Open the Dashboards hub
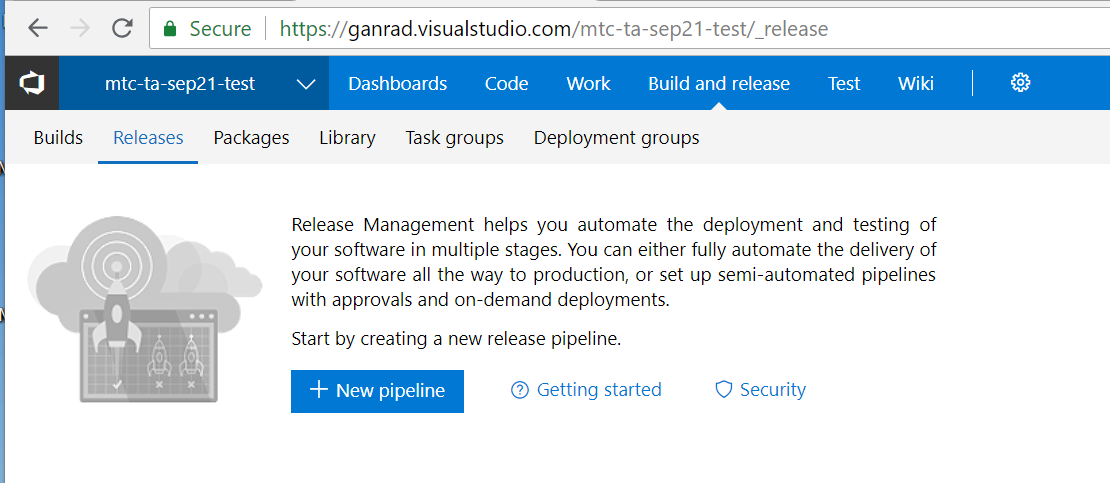The height and width of the screenshot is (483, 1110). pyautogui.click(x=398, y=84)
